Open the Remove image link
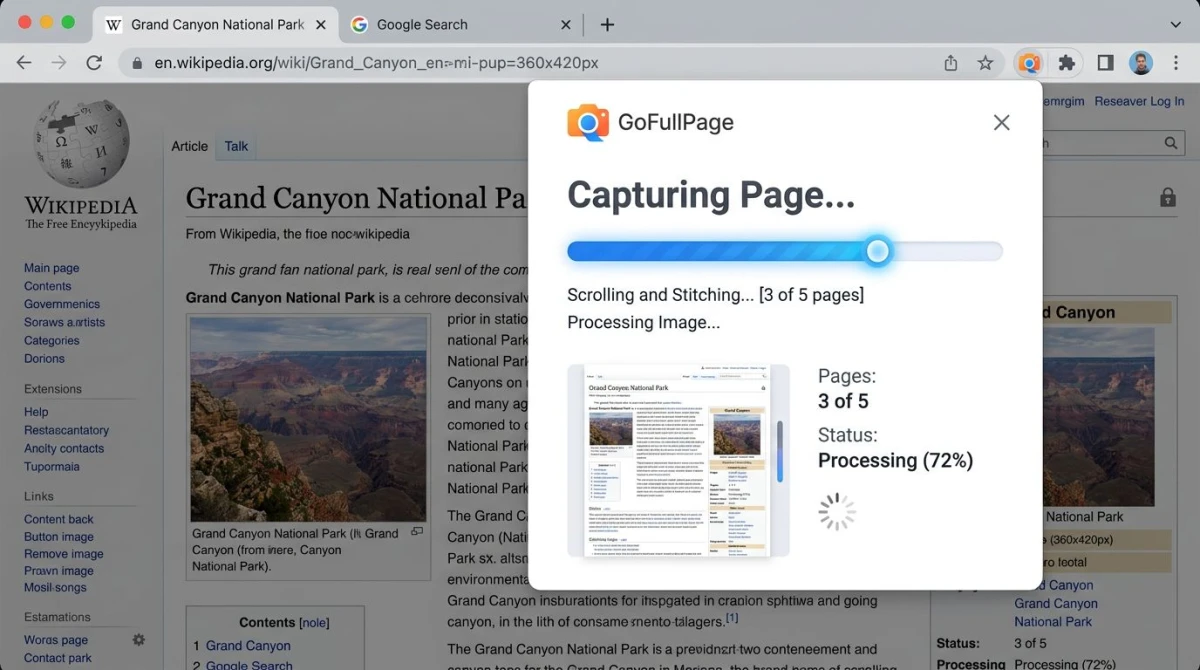 click(x=64, y=554)
